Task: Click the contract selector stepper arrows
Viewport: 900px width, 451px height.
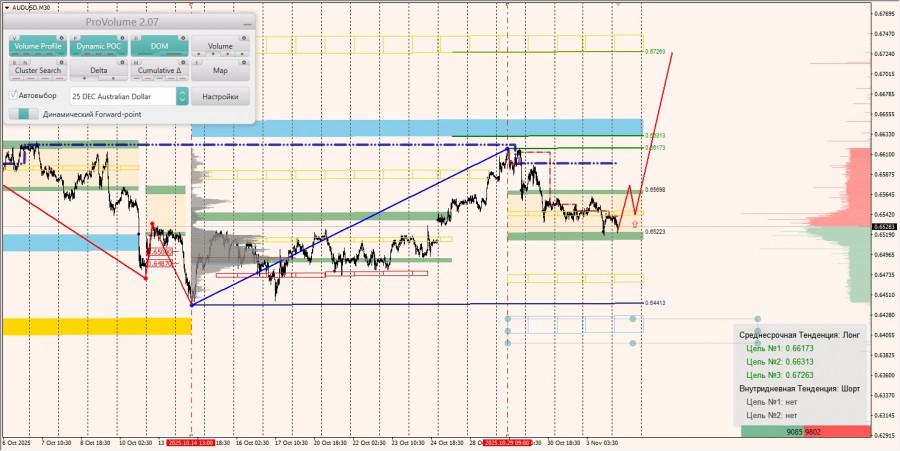Action: [182, 96]
